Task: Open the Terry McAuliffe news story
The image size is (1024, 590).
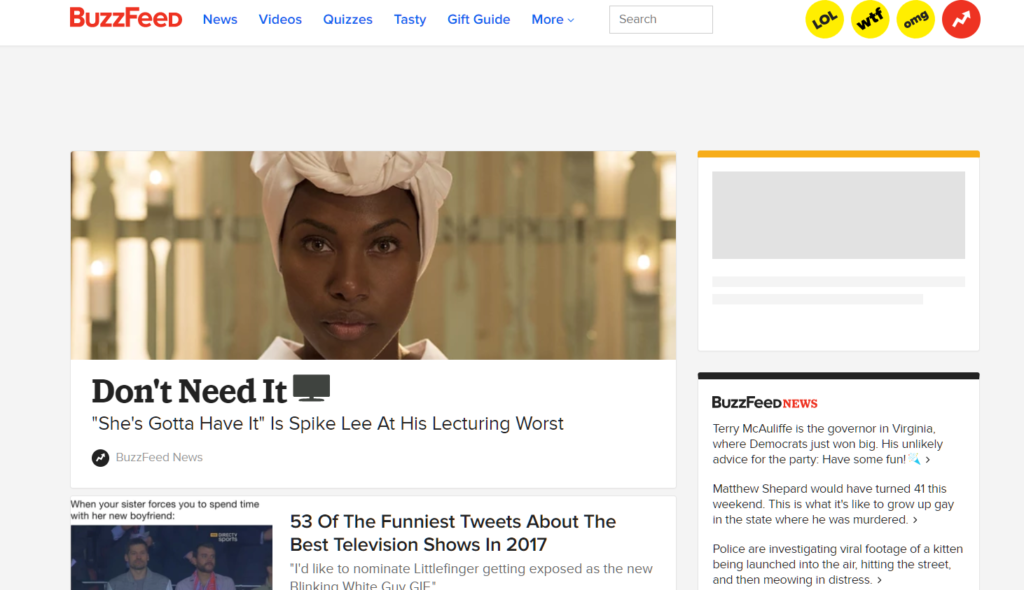Action: click(x=828, y=444)
